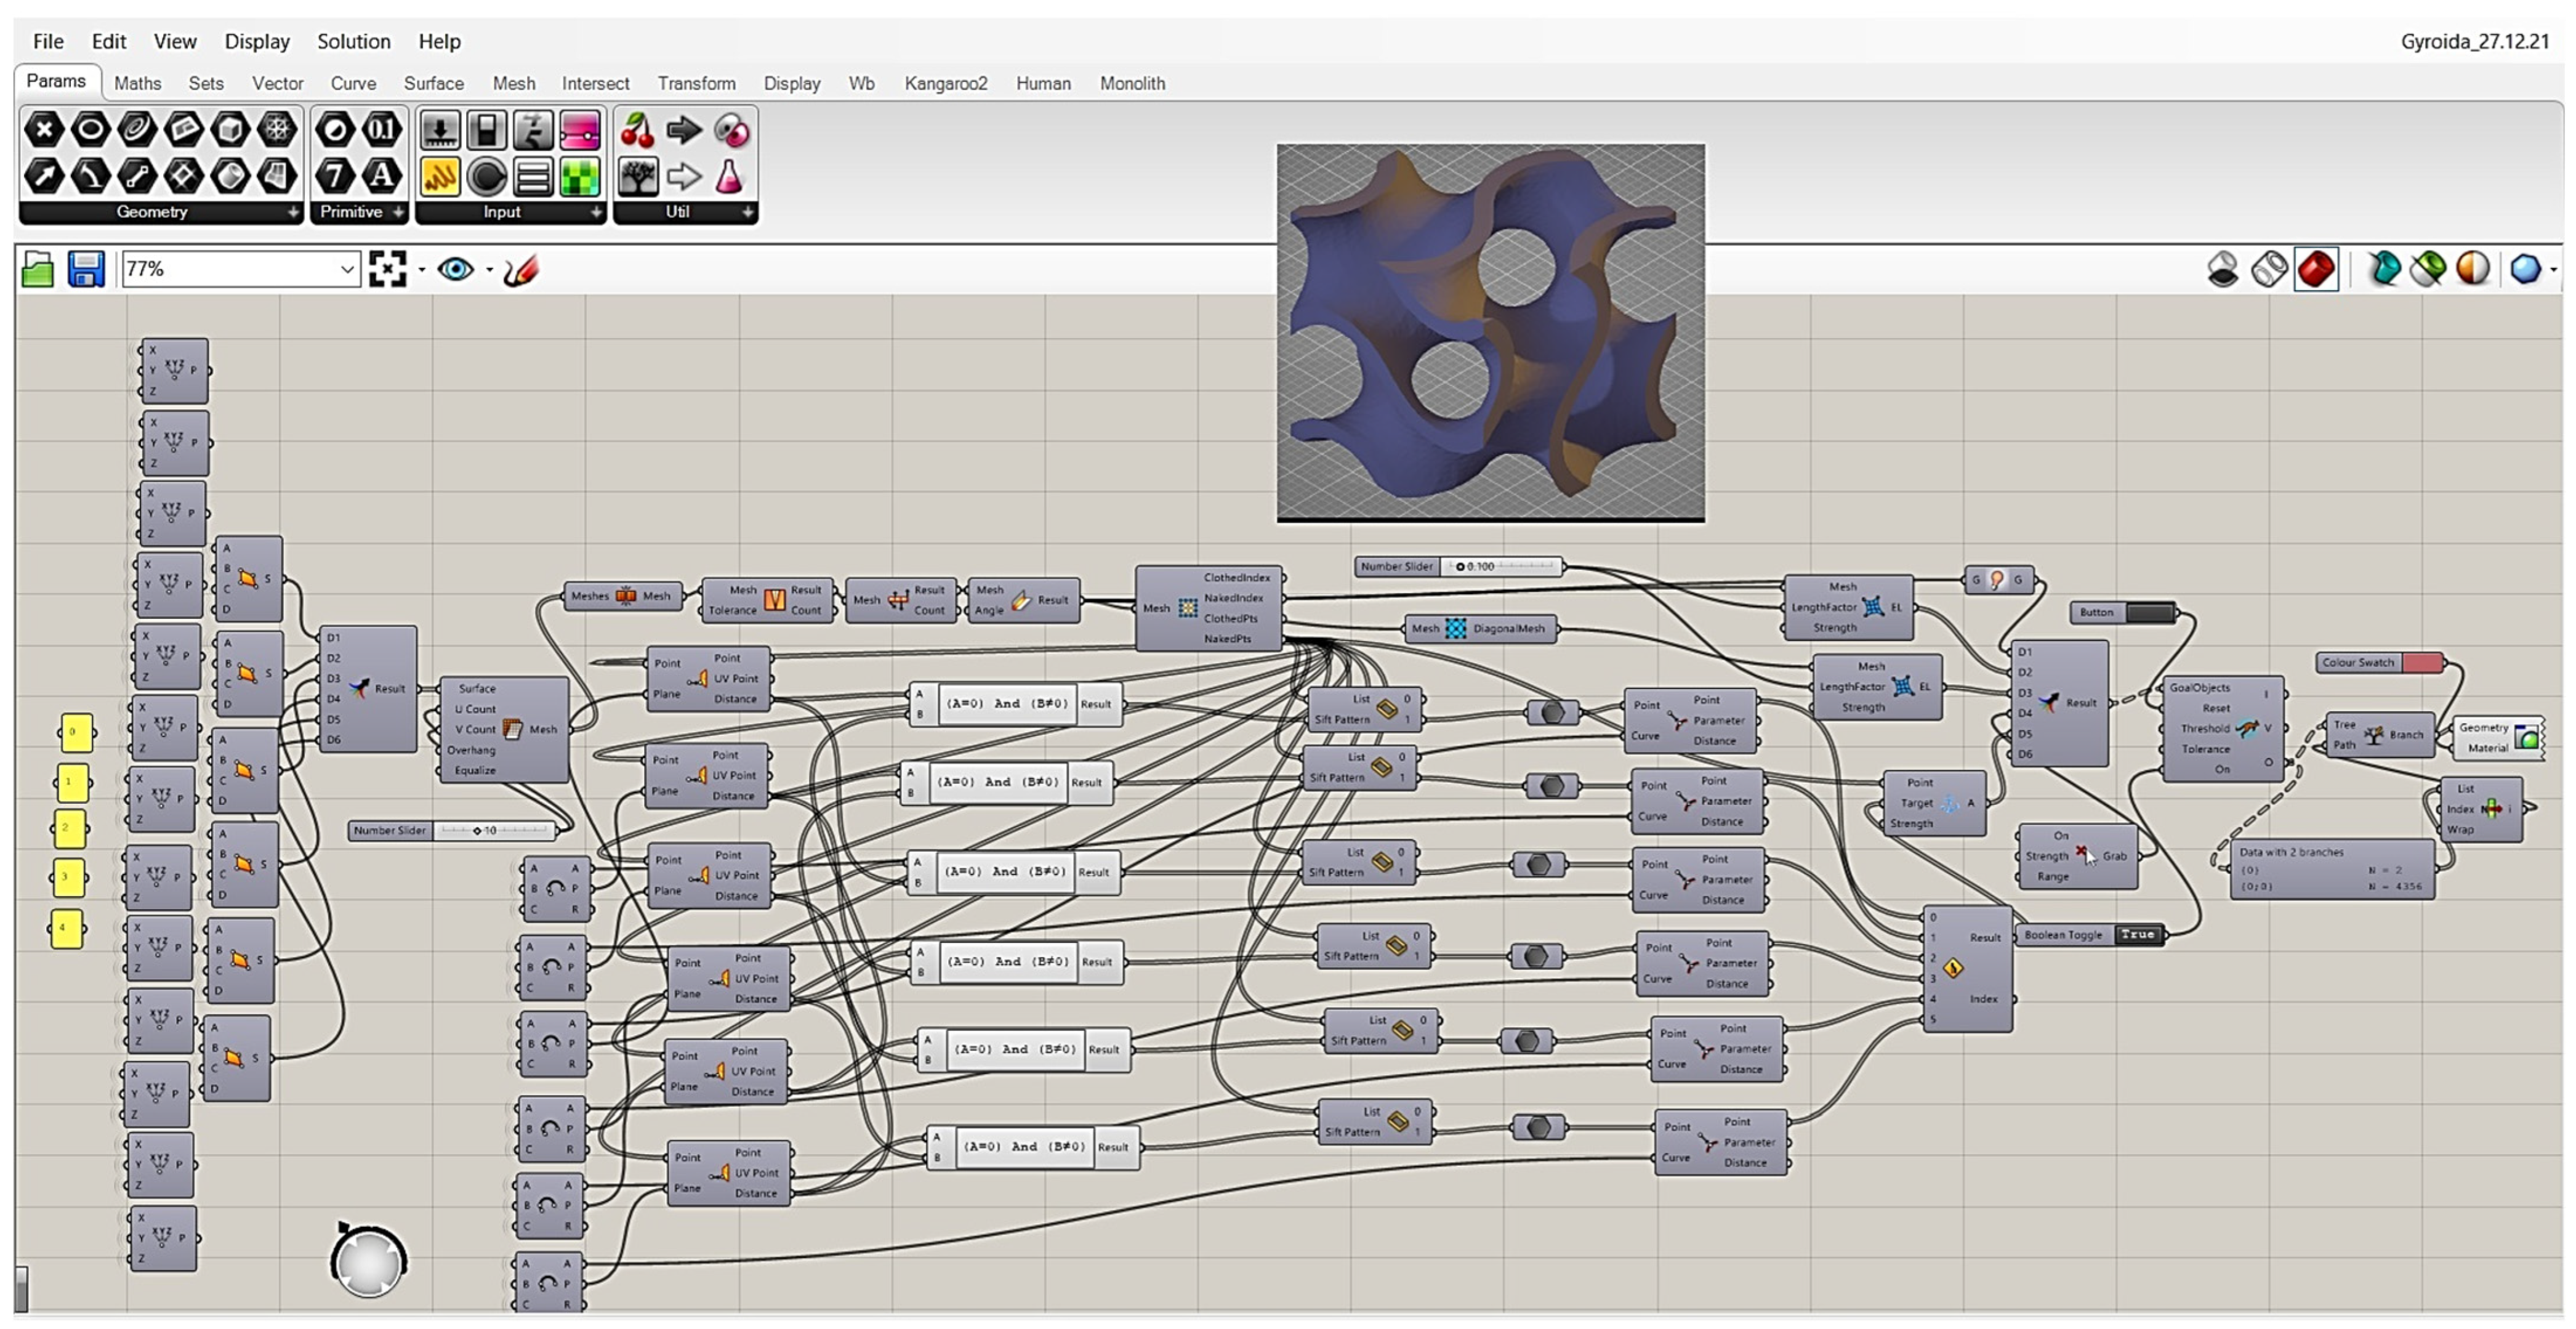Click the wireframe preview mode icon

2269,269
